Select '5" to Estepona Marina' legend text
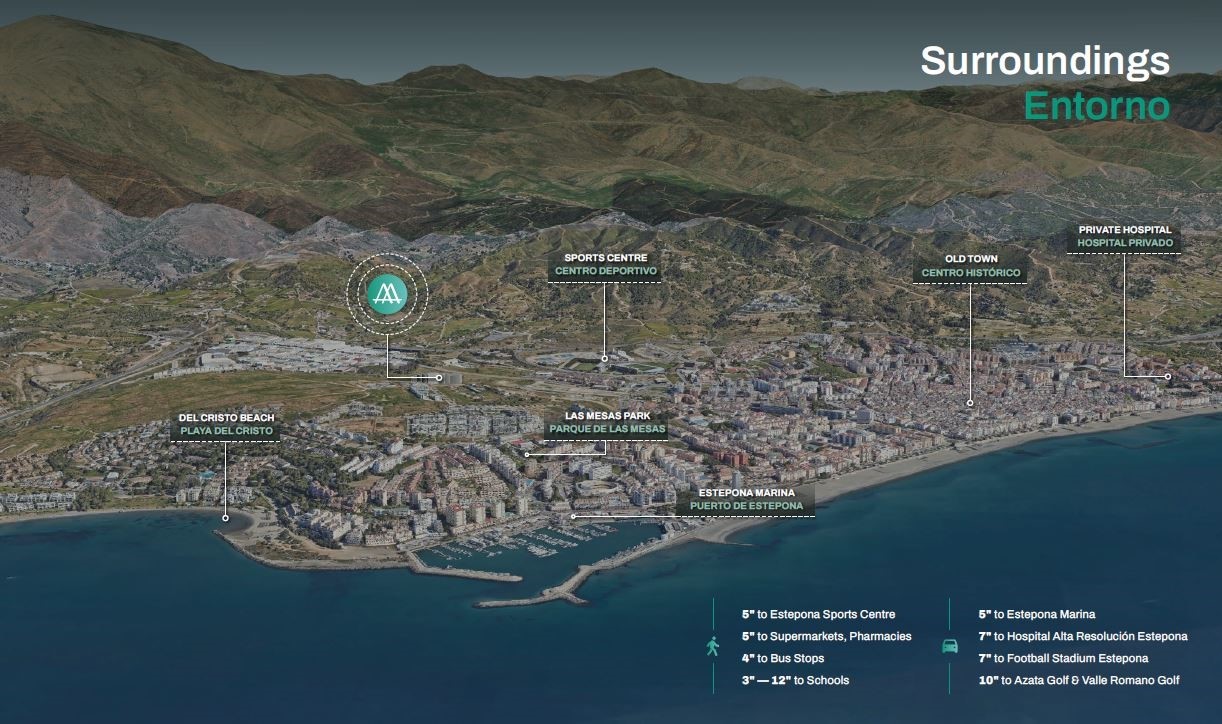Image resolution: width=1222 pixels, height=724 pixels. coord(1036,614)
